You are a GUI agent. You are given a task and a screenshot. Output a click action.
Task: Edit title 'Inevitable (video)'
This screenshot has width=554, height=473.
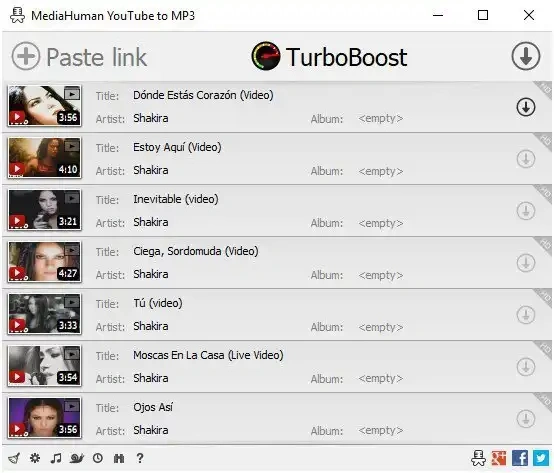tap(176, 199)
